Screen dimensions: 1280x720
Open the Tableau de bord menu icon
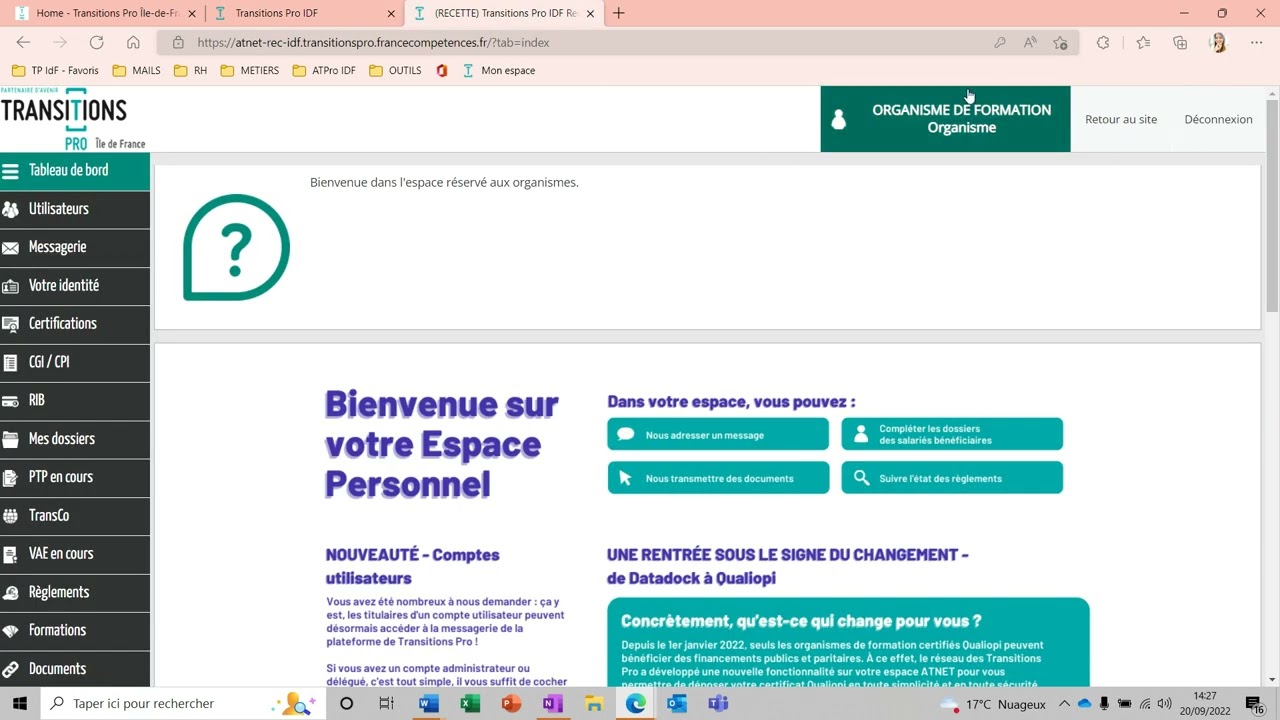(x=11, y=171)
